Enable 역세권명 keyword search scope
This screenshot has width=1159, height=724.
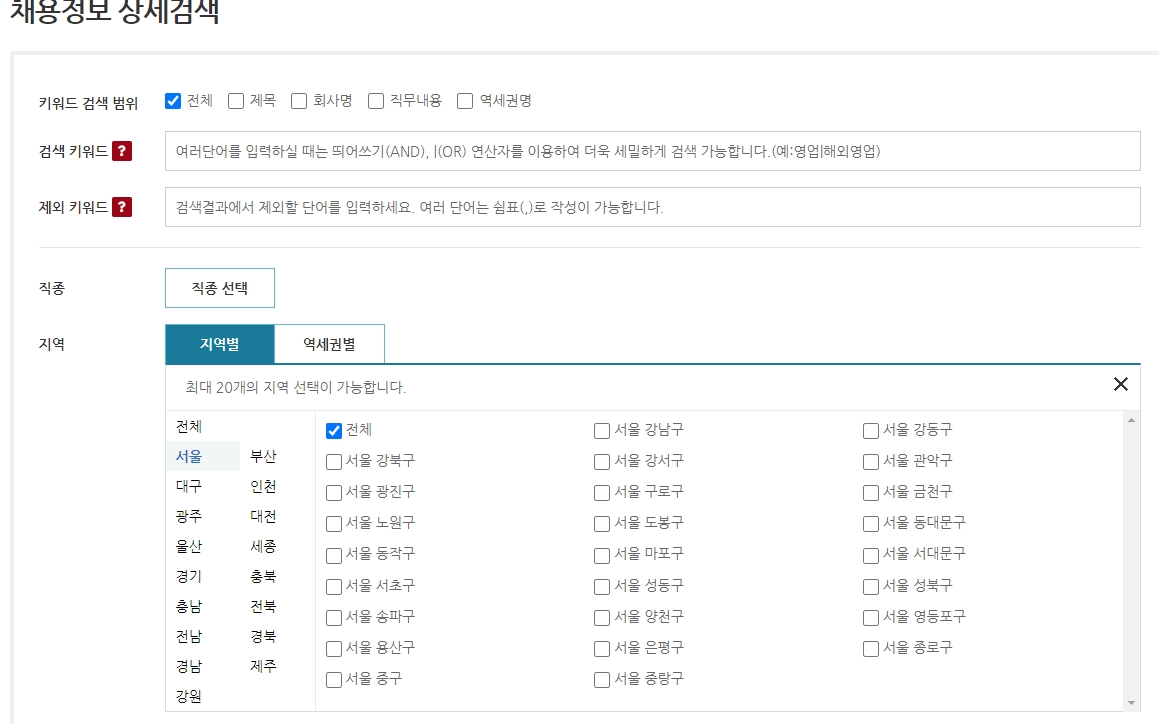(463, 100)
